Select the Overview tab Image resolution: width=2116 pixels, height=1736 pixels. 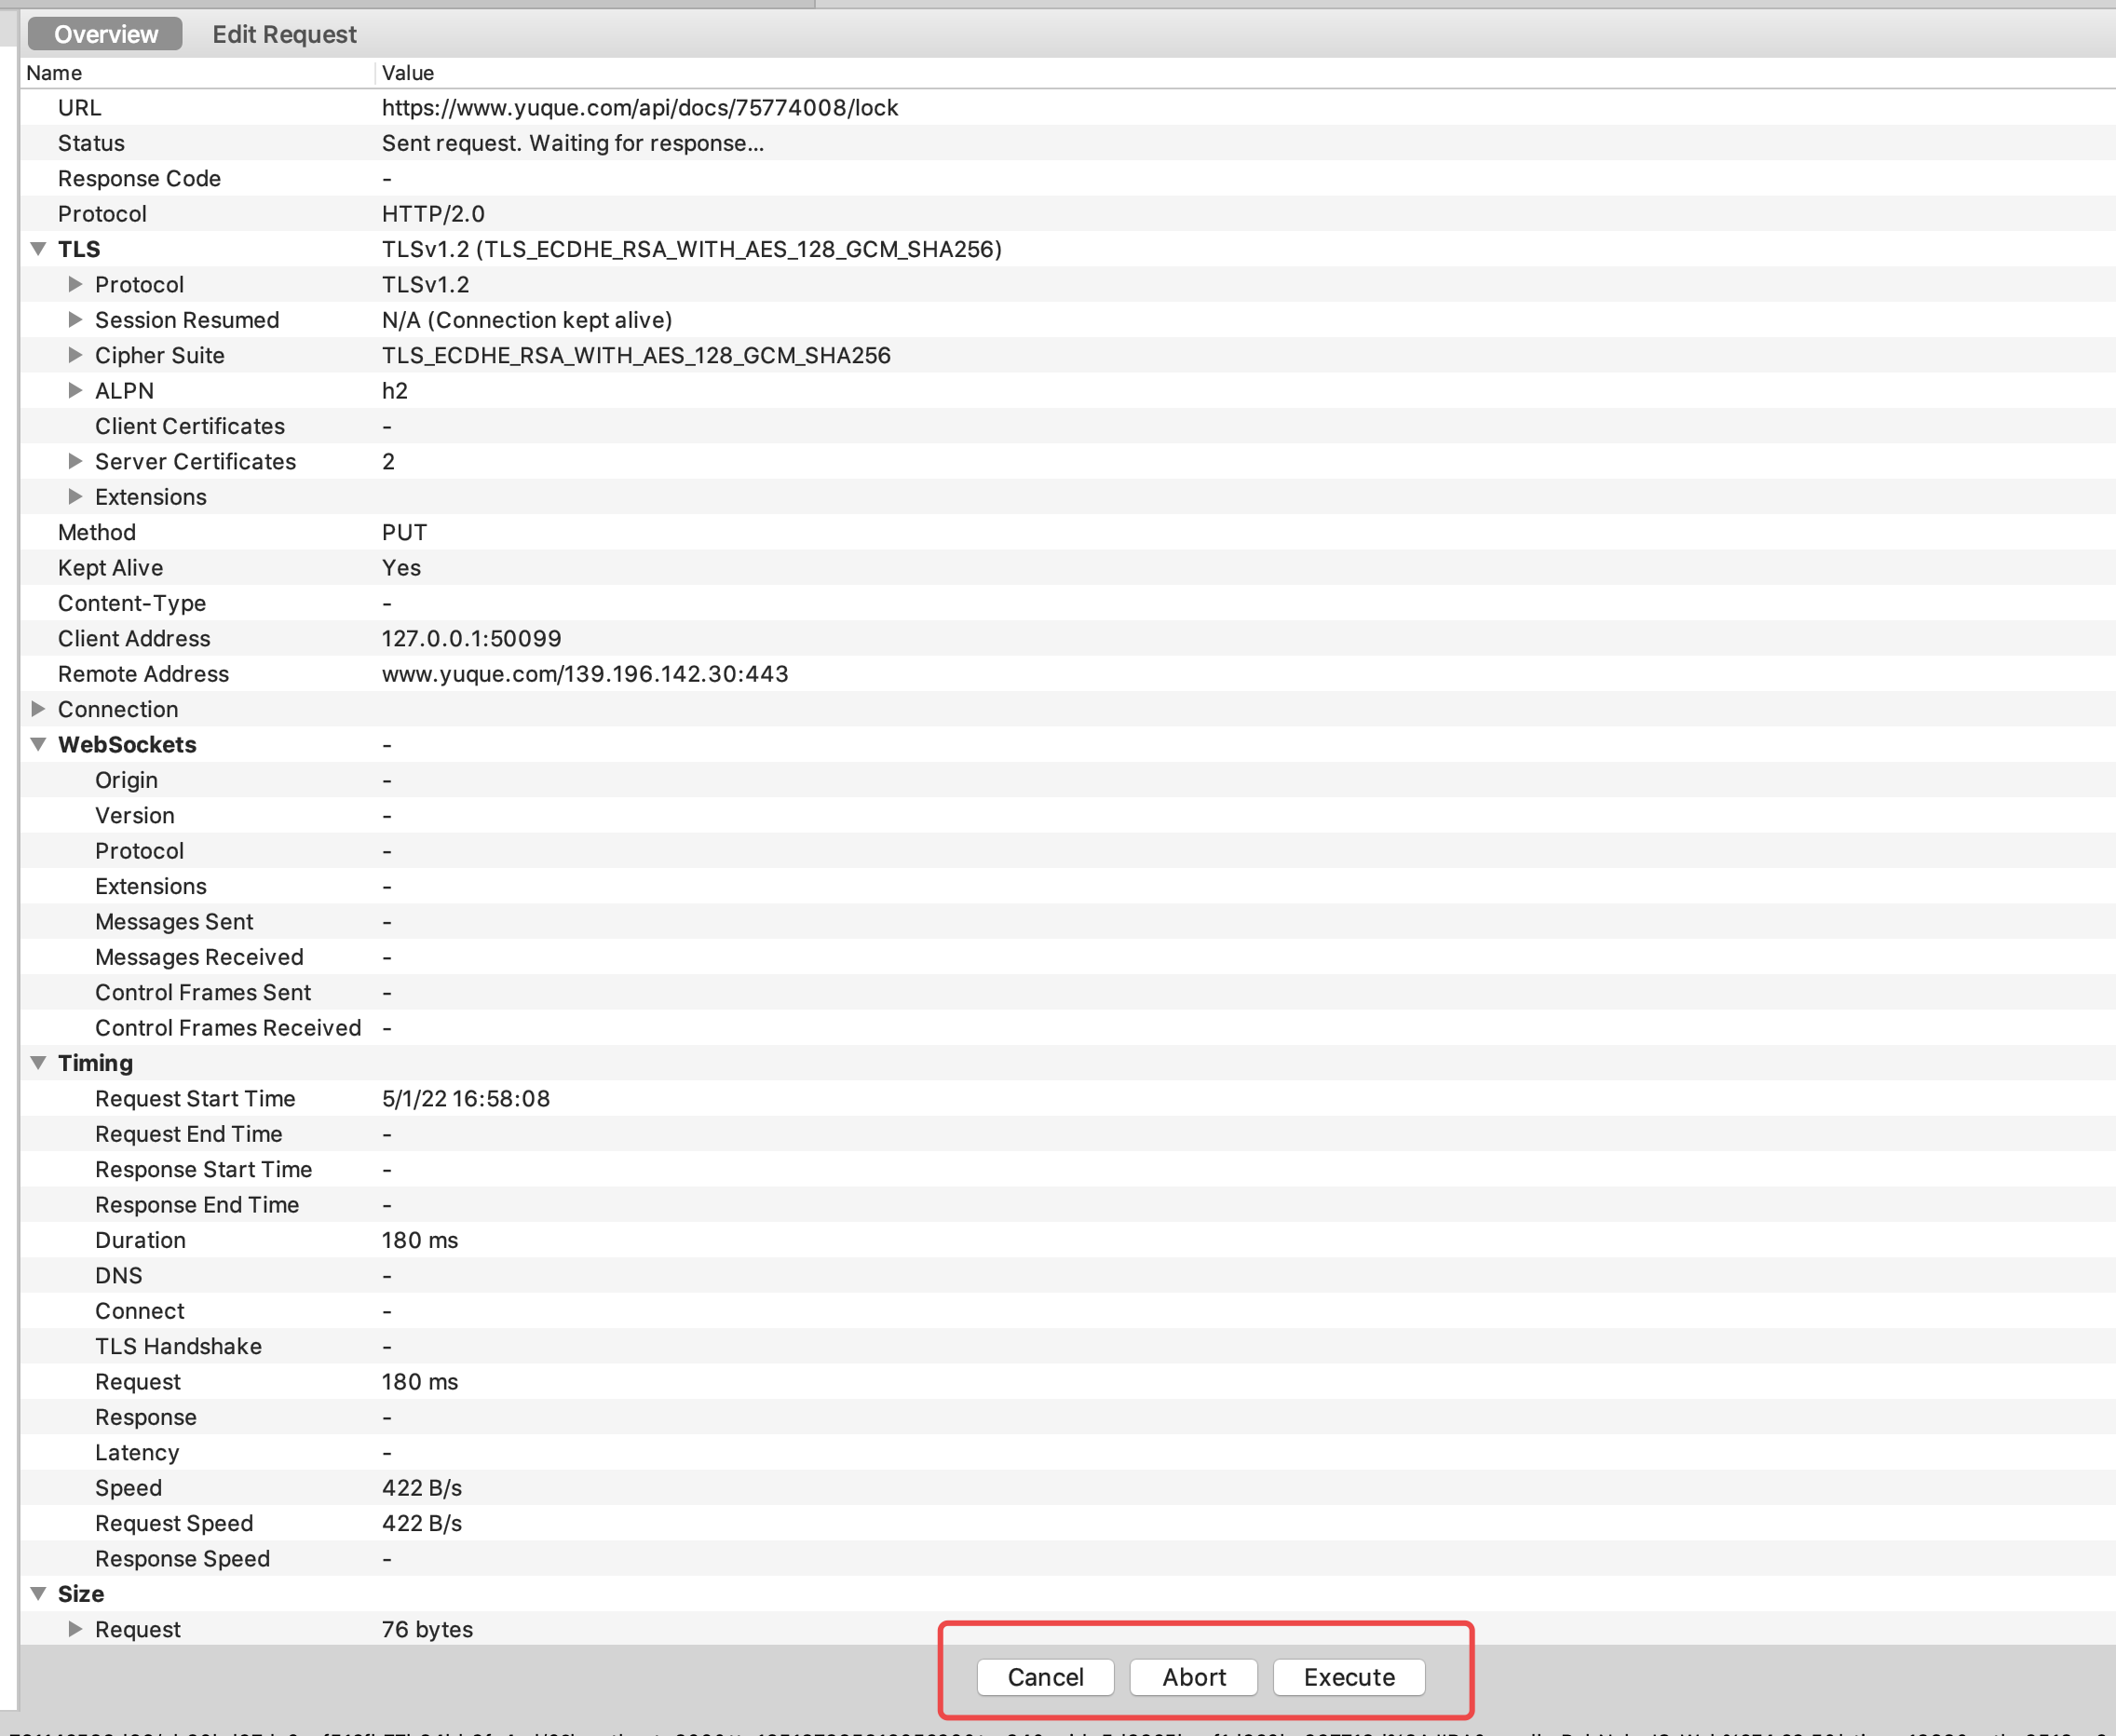point(105,34)
